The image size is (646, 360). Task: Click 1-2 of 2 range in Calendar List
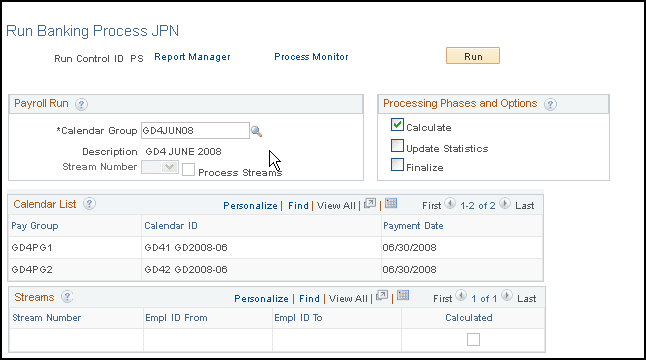pyautogui.click(x=477, y=206)
